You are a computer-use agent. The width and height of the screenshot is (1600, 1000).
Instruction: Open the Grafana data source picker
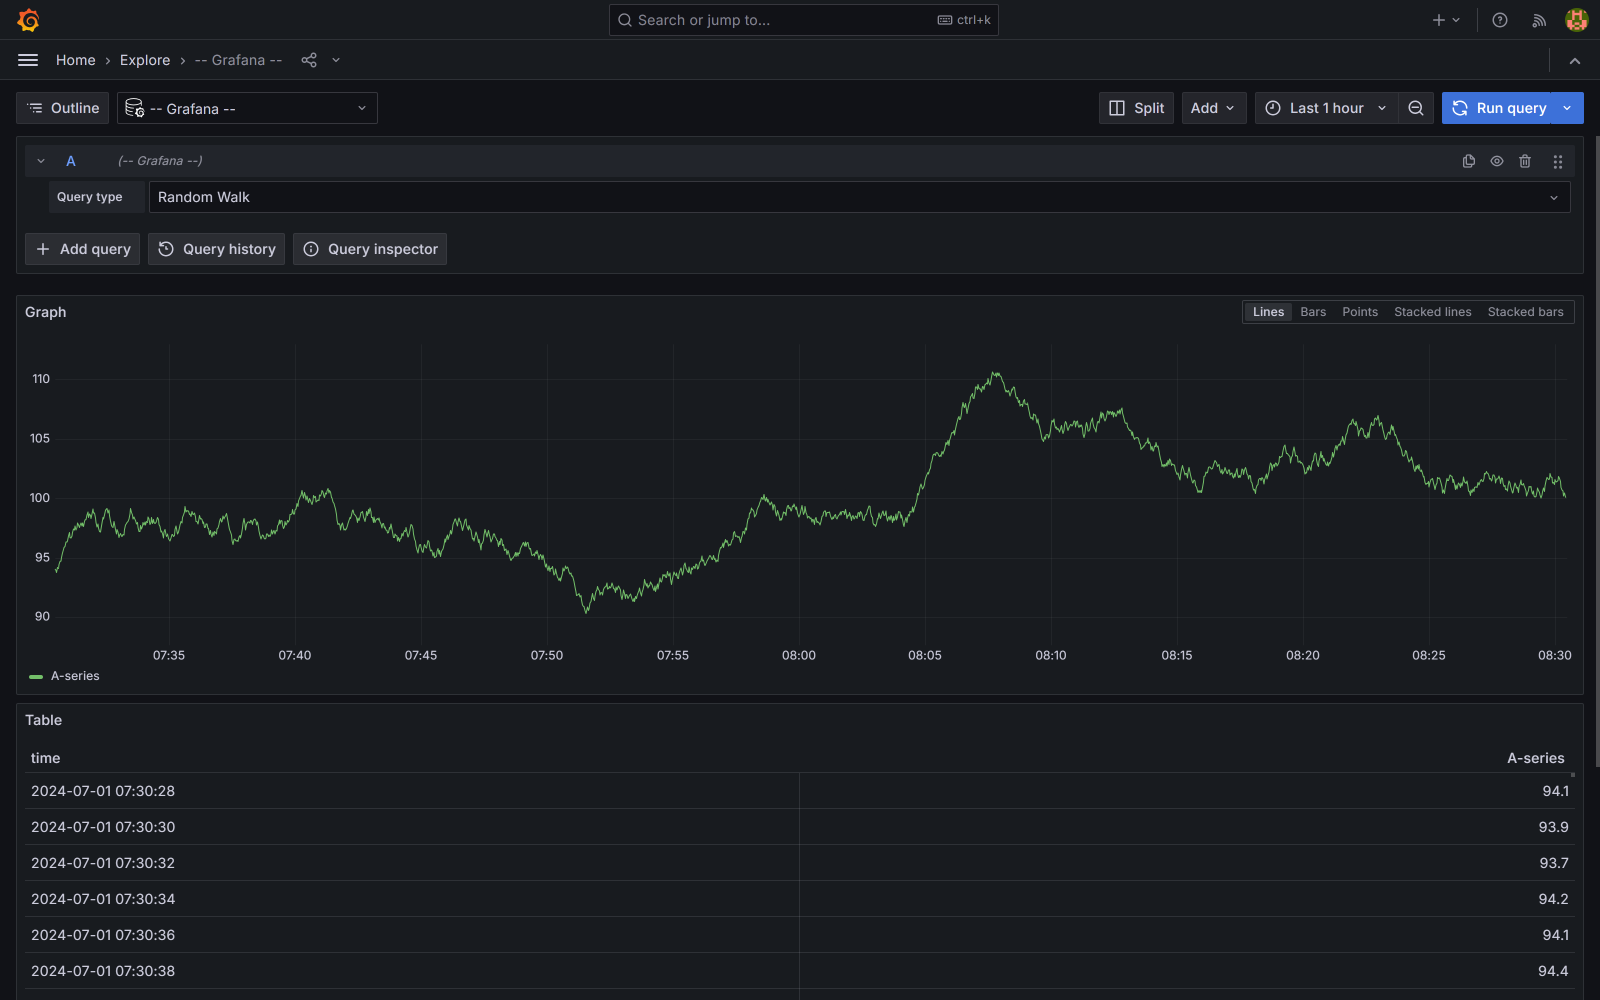coord(247,108)
